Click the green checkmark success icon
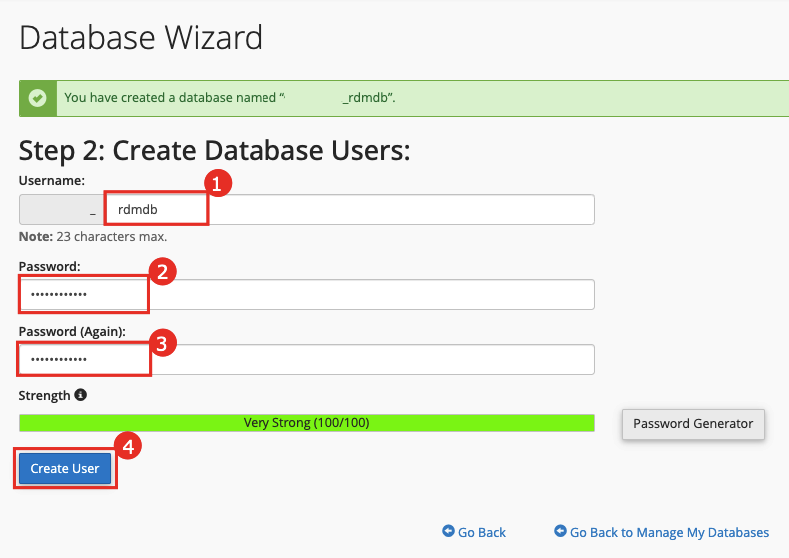Image resolution: width=789 pixels, height=558 pixels. [37, 98]
